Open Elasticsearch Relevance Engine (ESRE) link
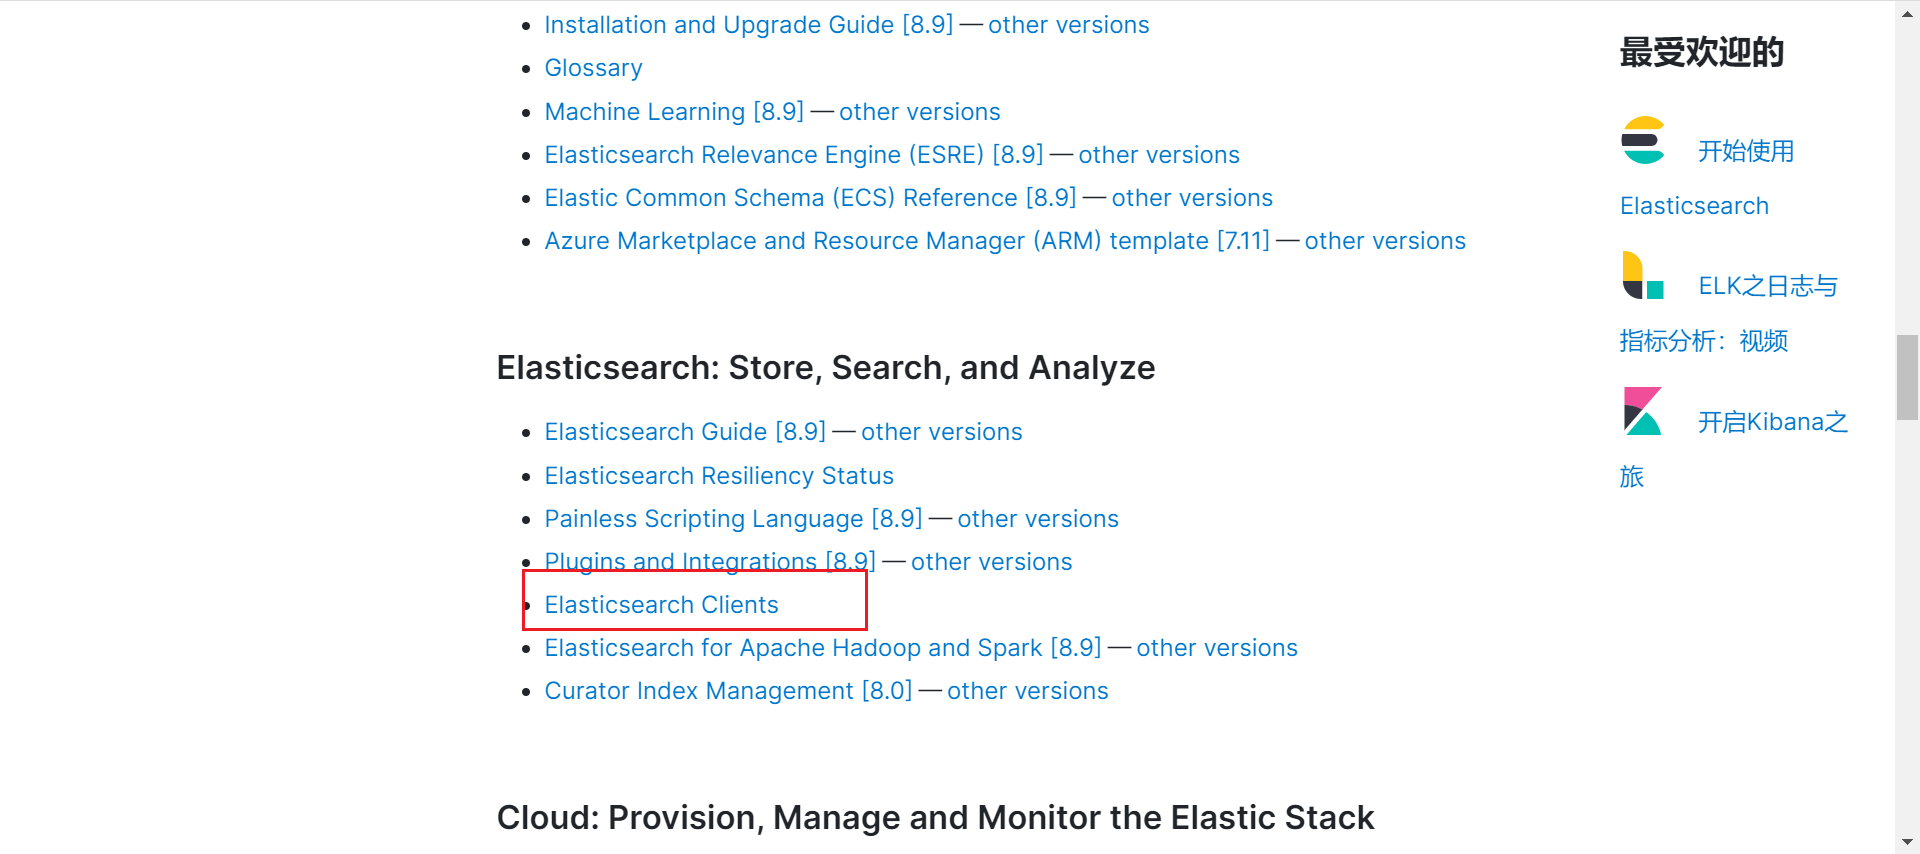 point(793,155)
